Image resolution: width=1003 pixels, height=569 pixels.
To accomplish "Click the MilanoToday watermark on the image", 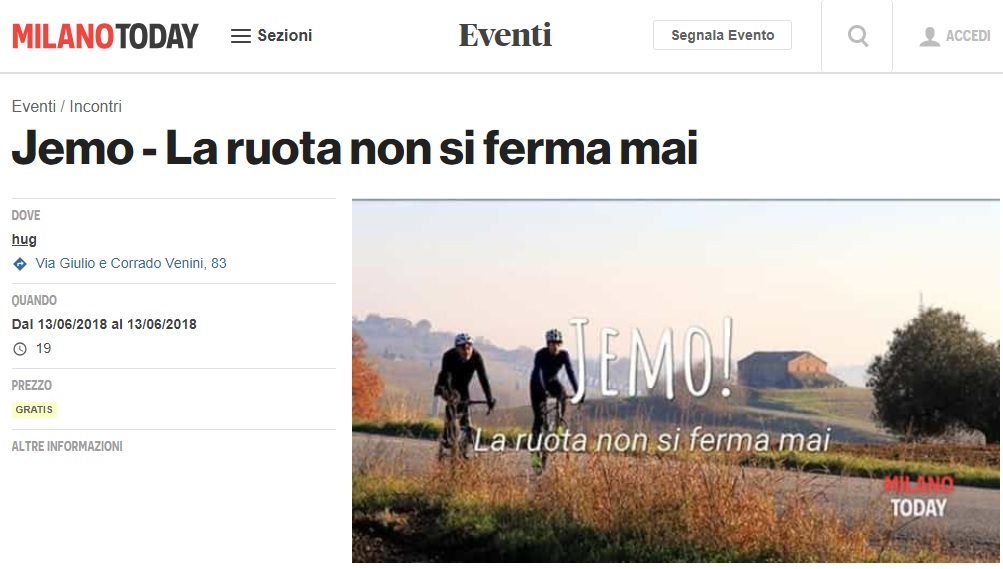I will [x=919, y=496].
